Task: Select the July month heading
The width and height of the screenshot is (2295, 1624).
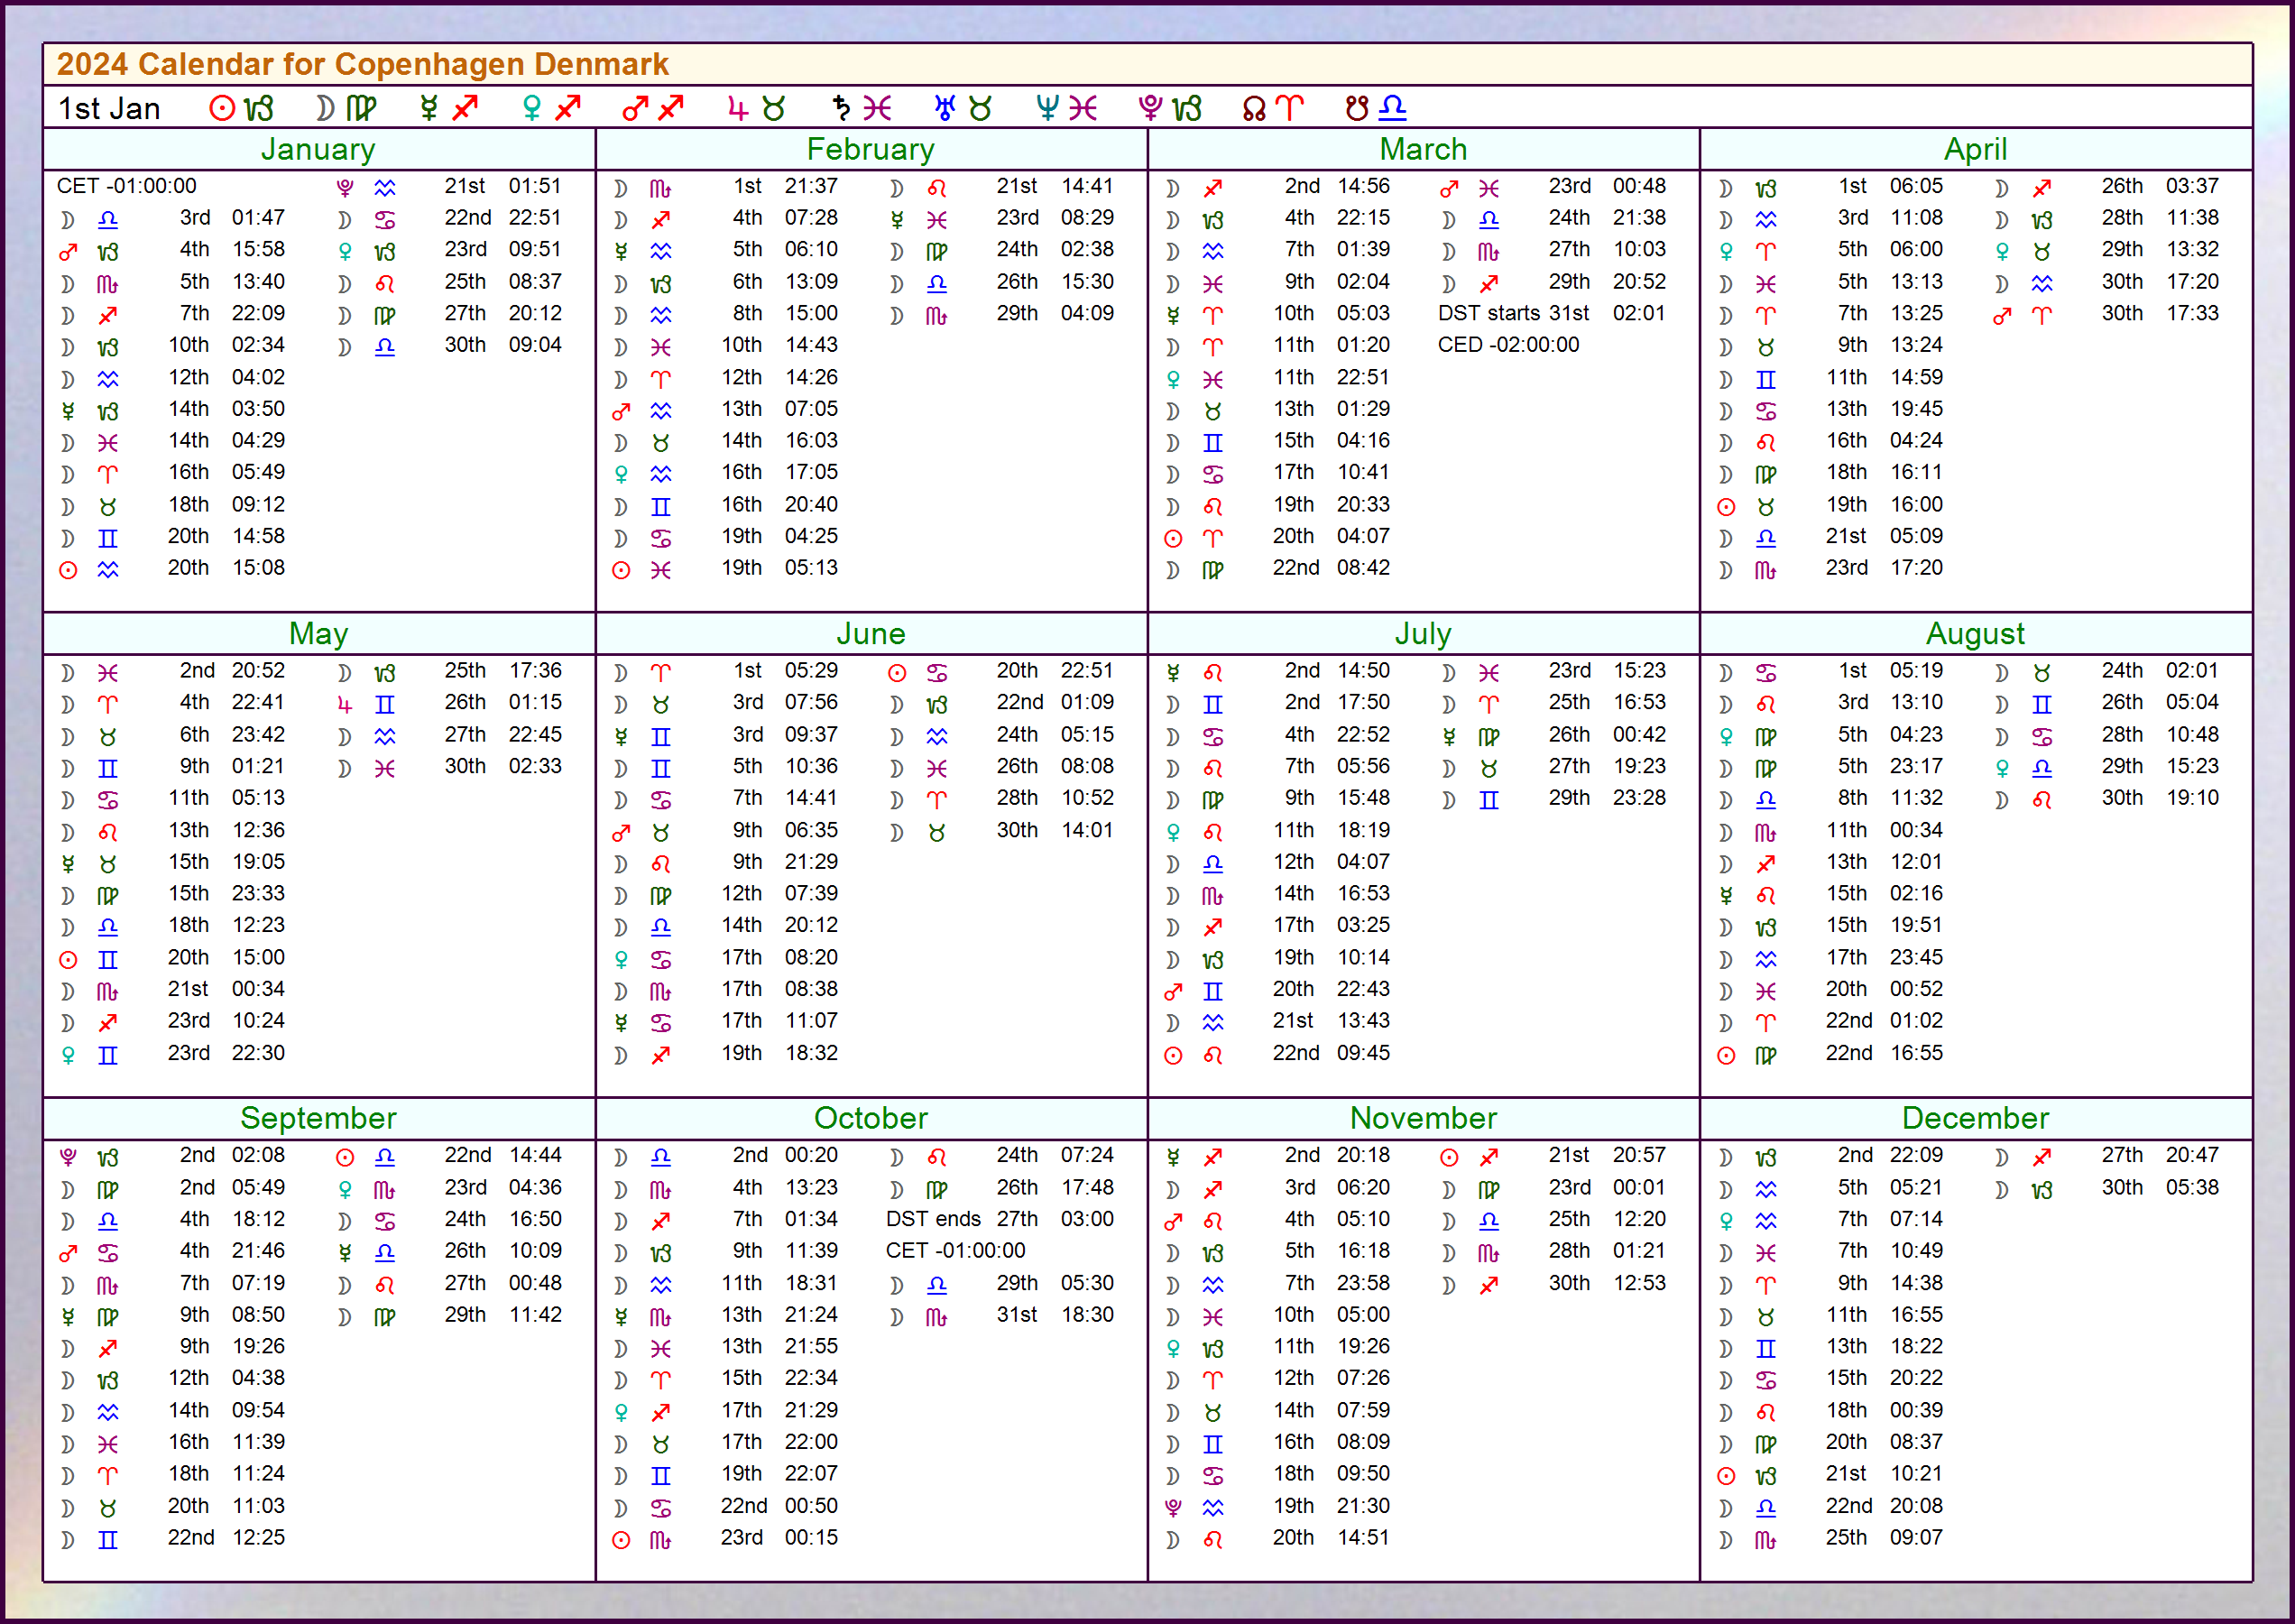Action: (1423, 634)
